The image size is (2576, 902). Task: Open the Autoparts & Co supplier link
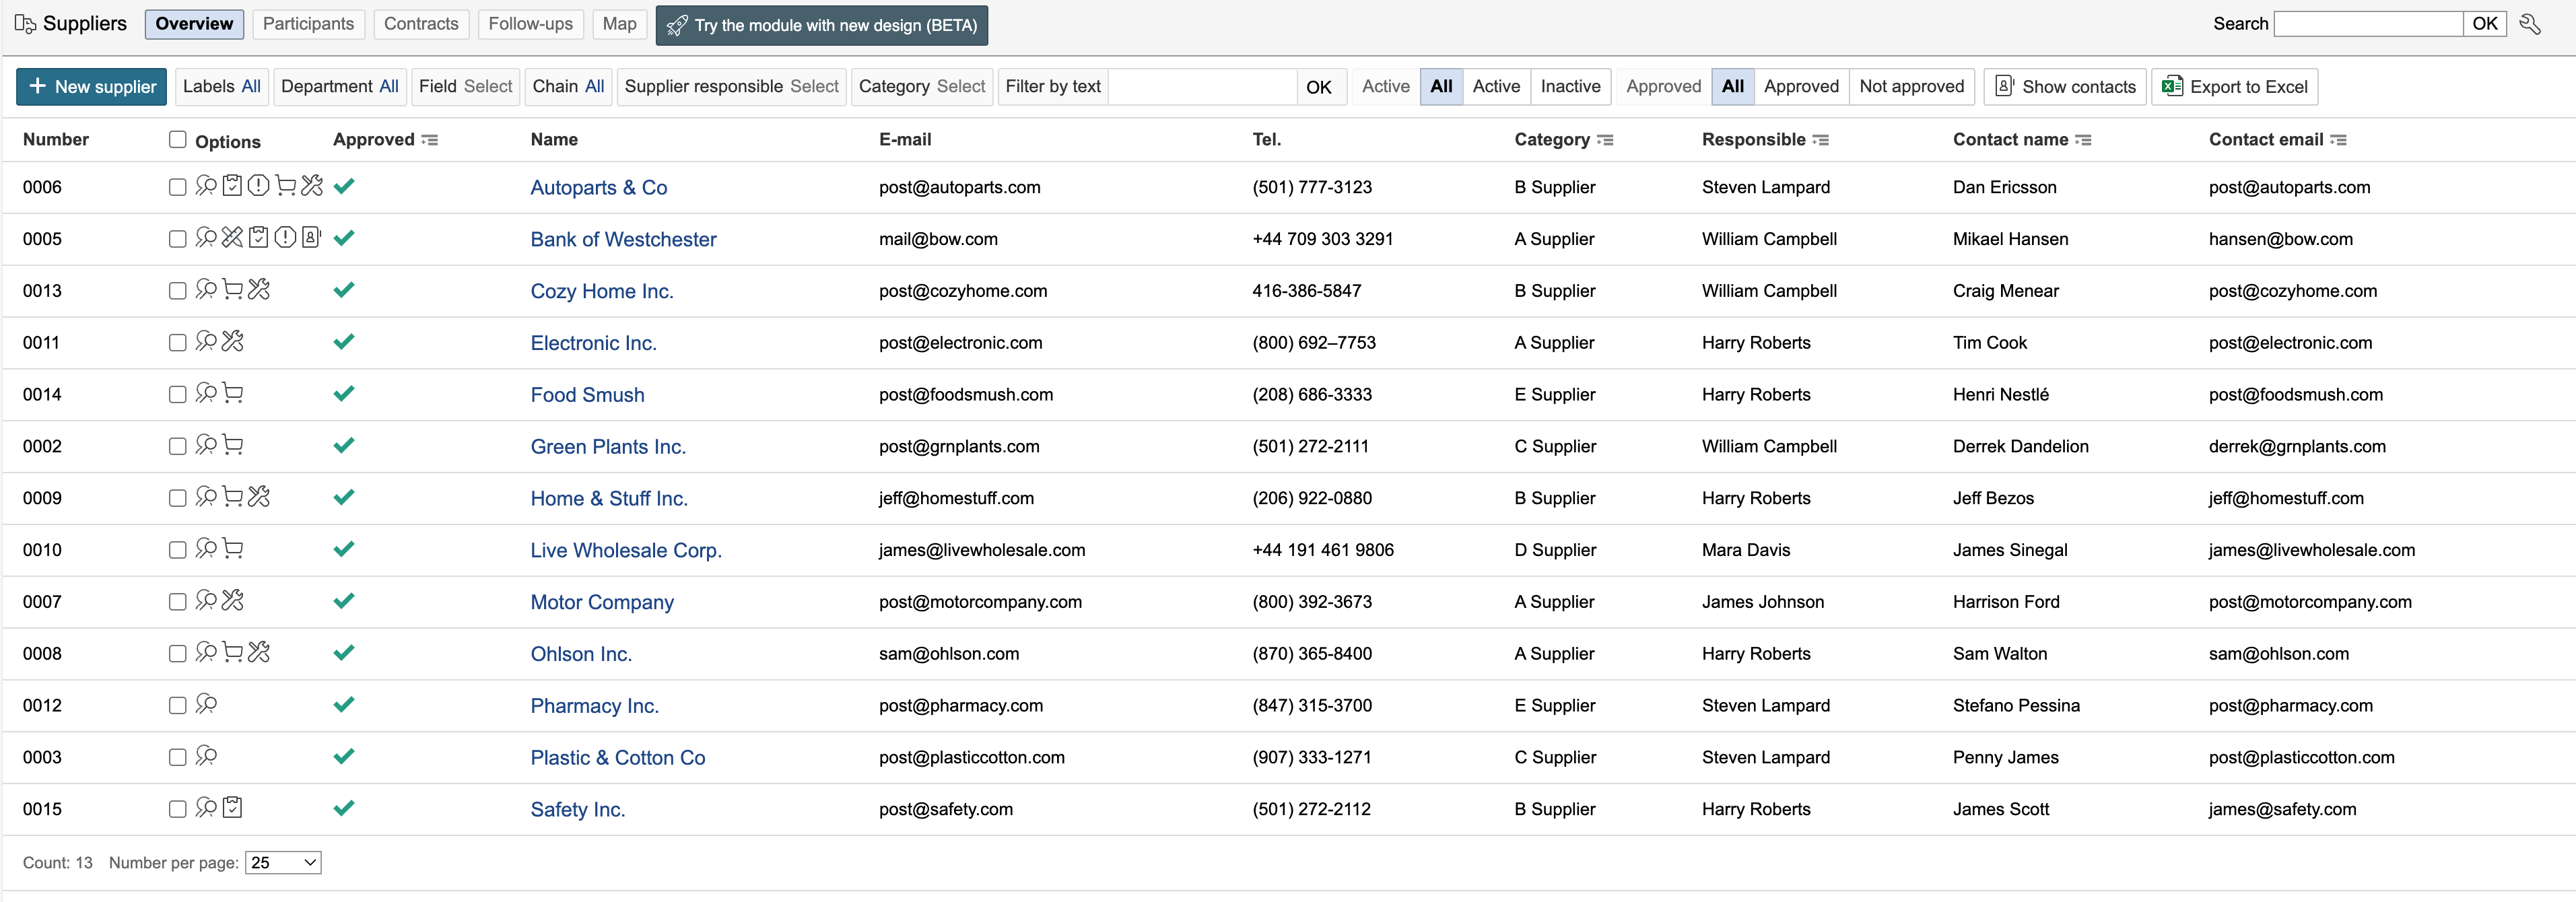(x=598, y=187)
